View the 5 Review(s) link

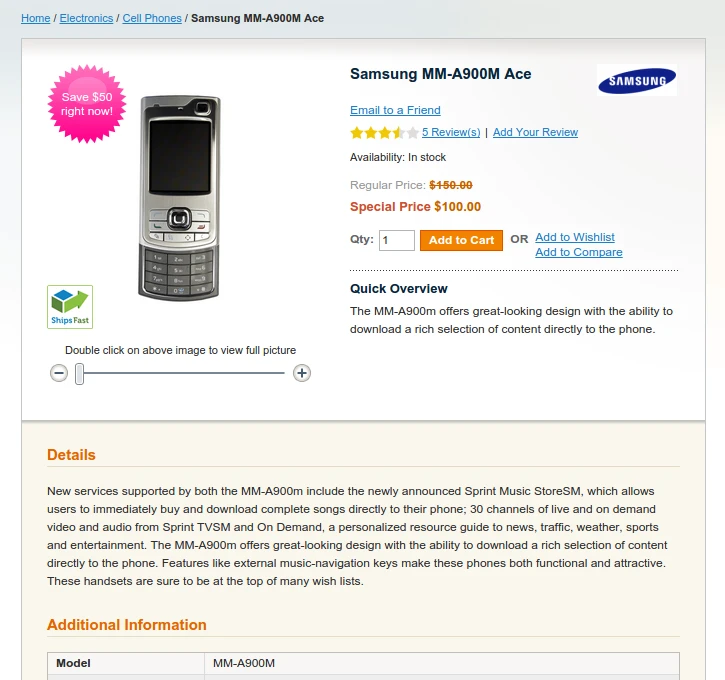pos(451,132)
